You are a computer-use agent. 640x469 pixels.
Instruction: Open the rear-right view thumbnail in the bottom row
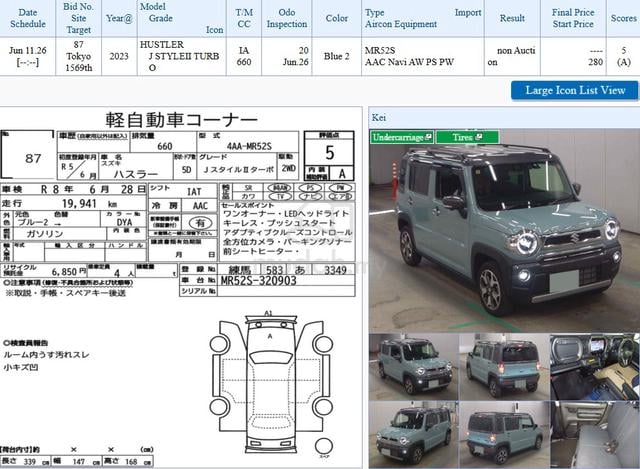point(504,434)
